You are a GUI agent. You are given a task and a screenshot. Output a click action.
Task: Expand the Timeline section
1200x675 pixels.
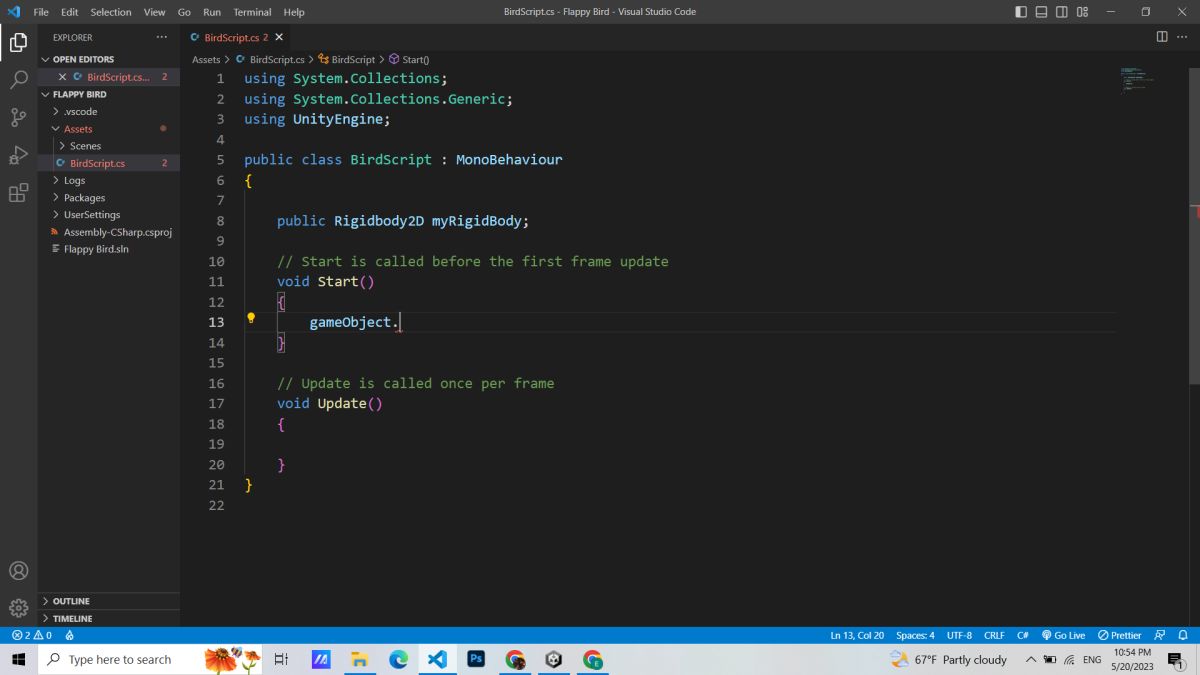pyautogui.click(x=109, y=618)
